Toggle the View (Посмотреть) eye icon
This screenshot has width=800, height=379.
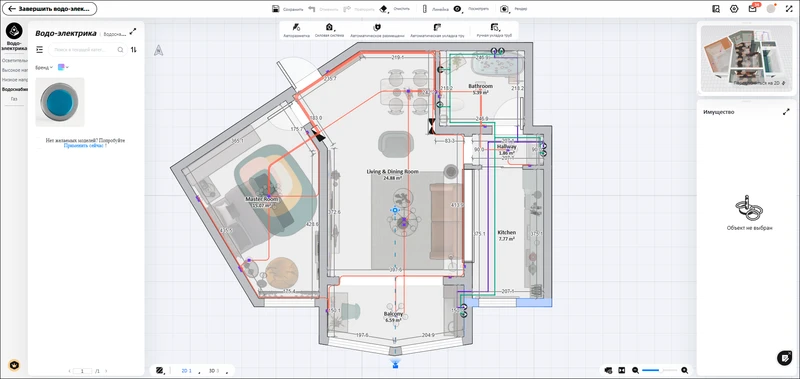tap(458, 9)
